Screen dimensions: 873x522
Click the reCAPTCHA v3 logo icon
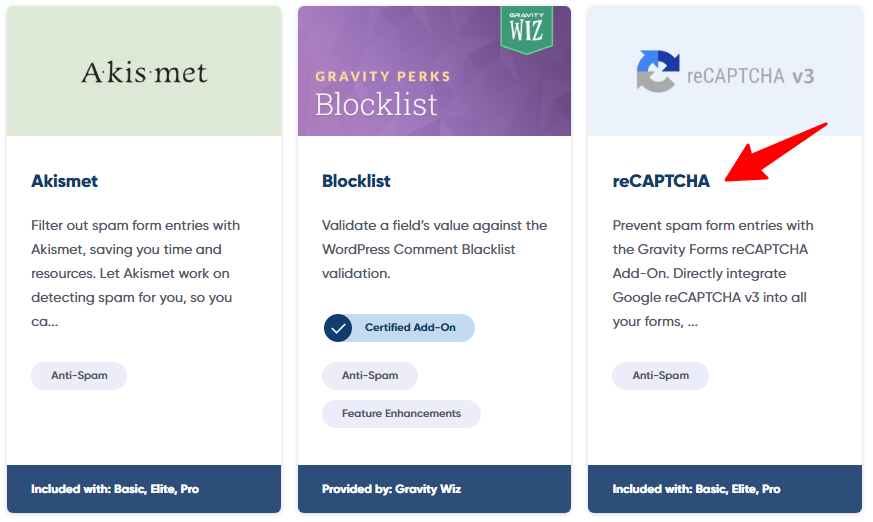[658, 72]
